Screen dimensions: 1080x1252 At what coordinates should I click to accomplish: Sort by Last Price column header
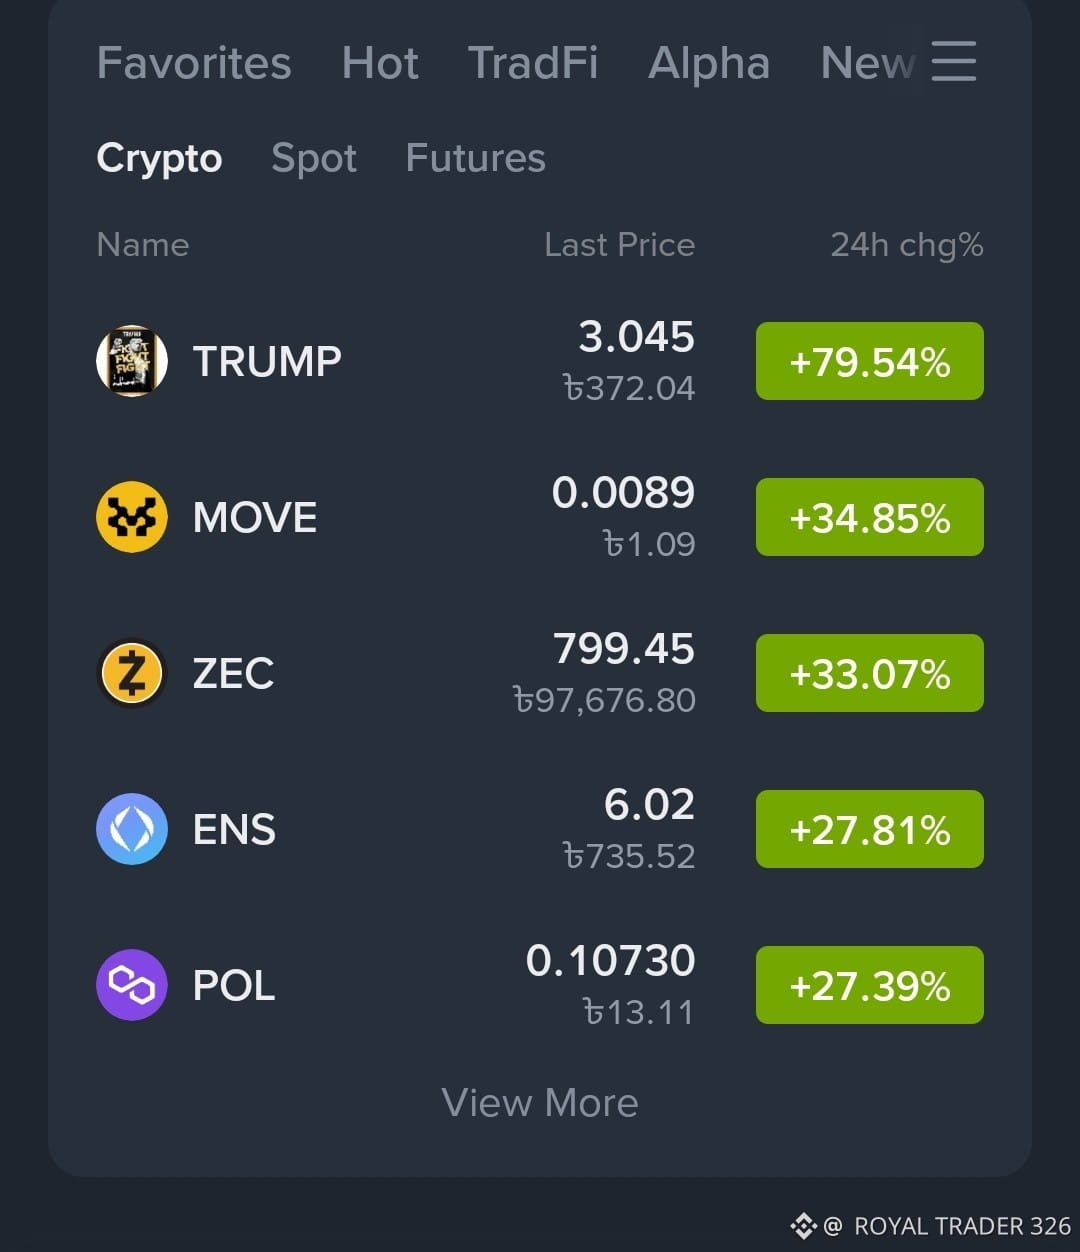pyautogui.click(x=620, y=245)
